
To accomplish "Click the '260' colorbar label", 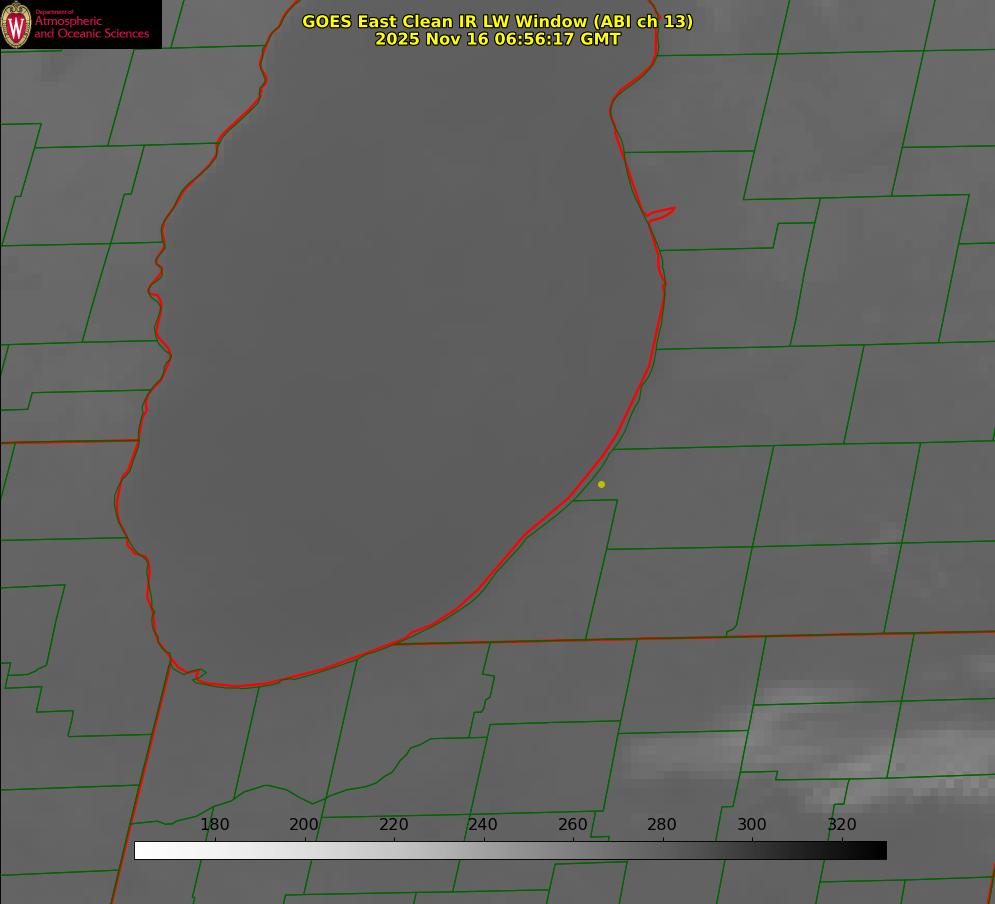I will pyautogui.click(x=572, y=824).
